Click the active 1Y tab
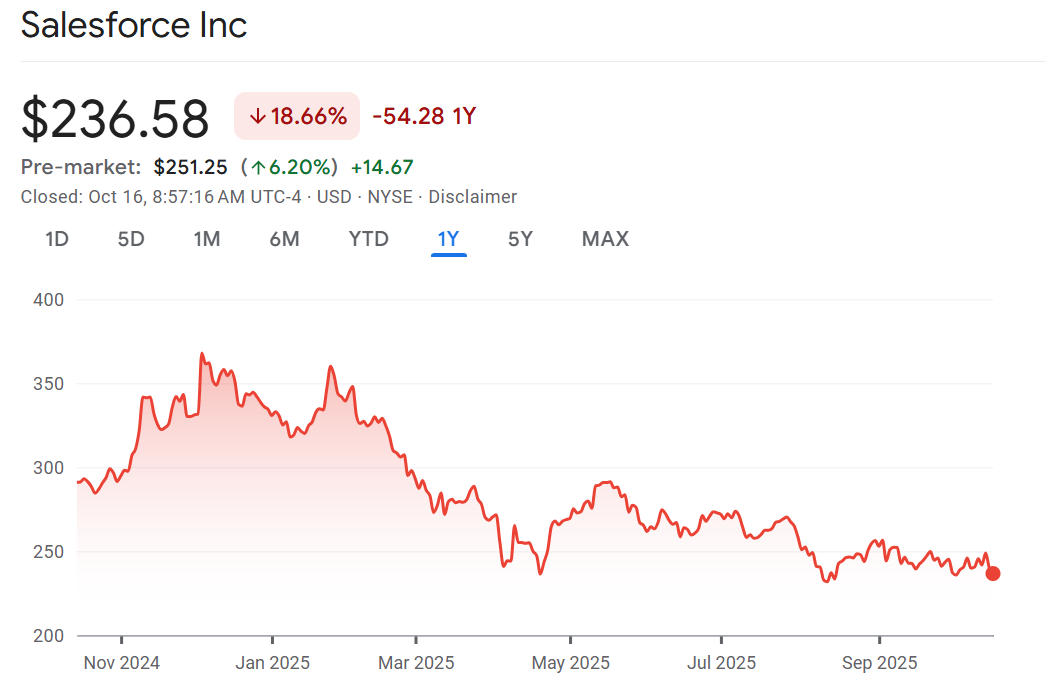 tap(448, 239)
